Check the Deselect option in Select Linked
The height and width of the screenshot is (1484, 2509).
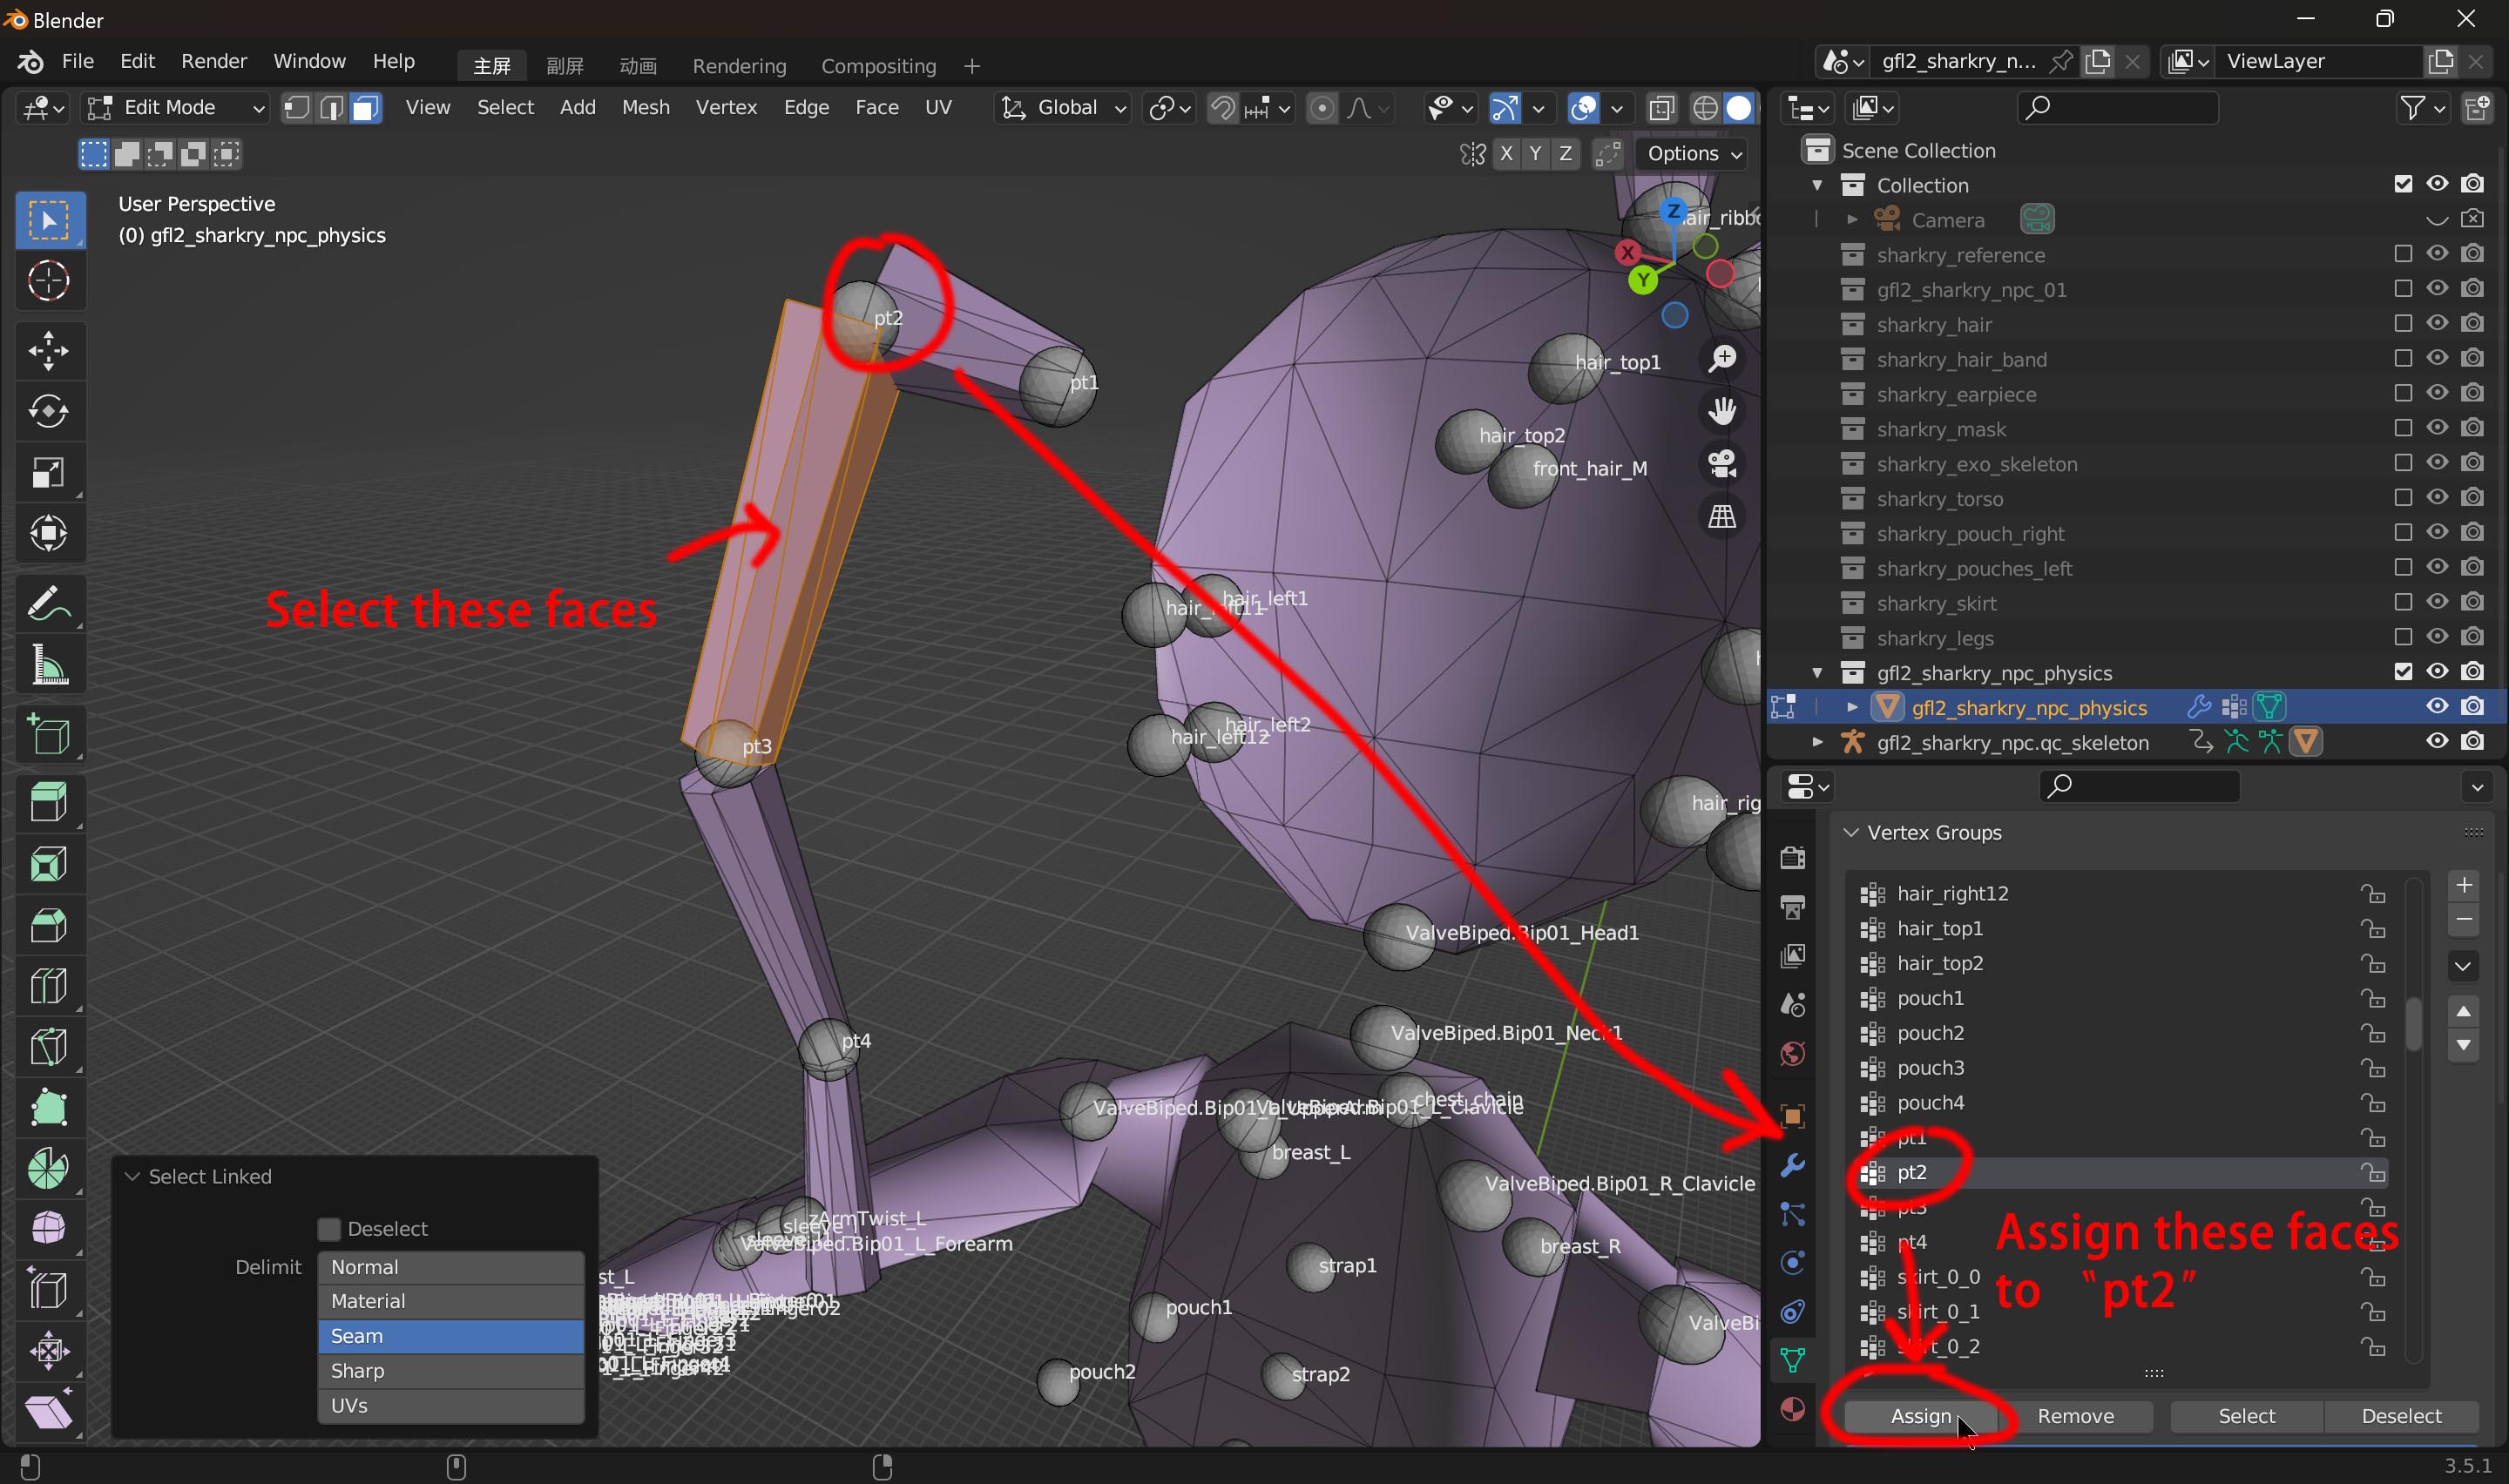pos(329,1228)
